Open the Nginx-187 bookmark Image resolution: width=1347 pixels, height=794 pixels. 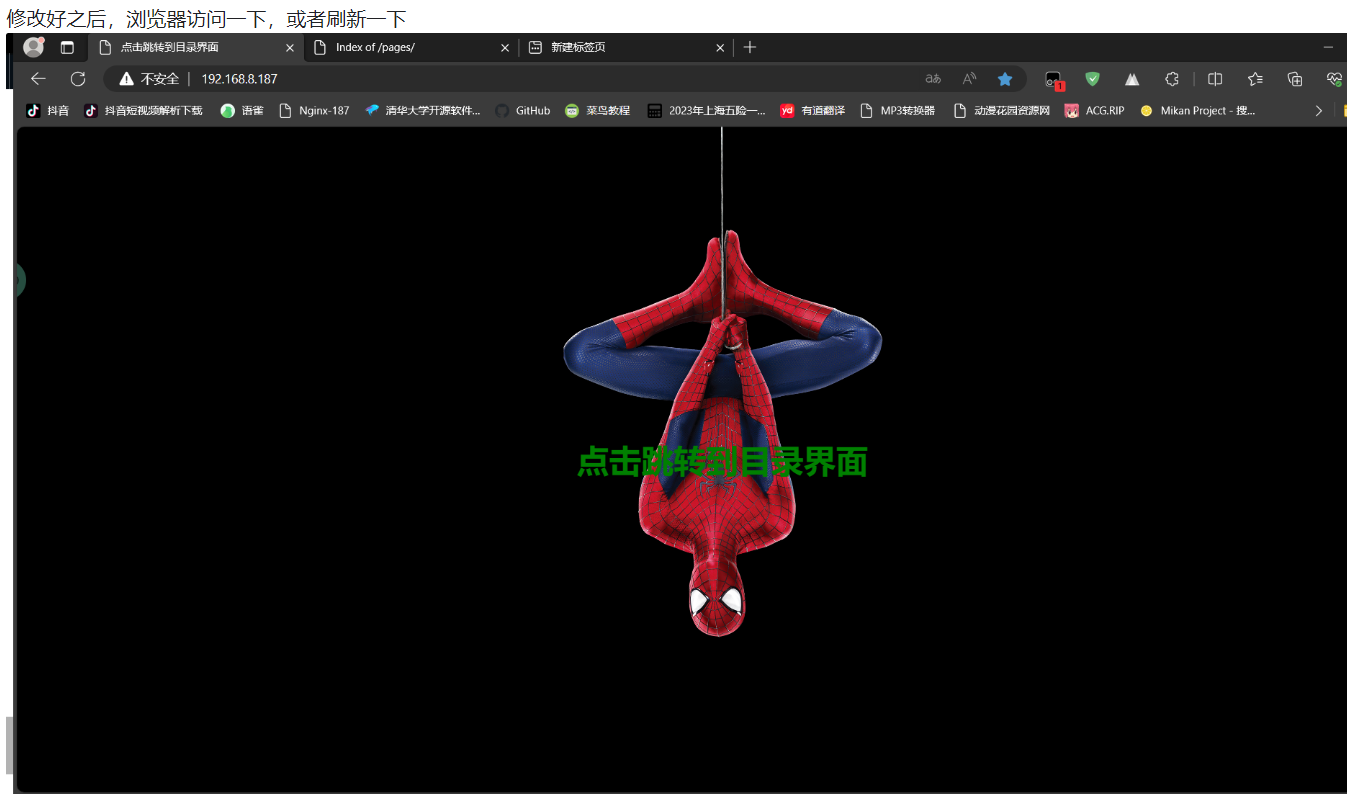(314, 111)
